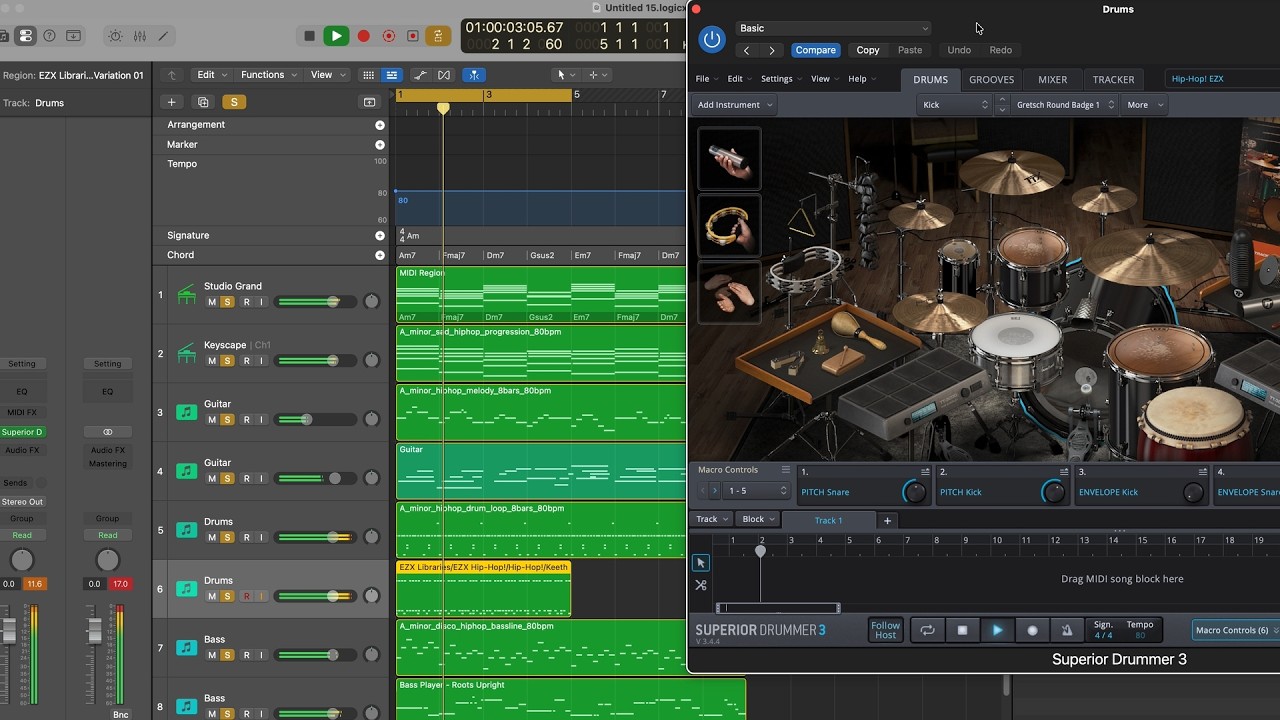Click the Compare button
The image size is (1280, 720).
click(x=815, y=50)
